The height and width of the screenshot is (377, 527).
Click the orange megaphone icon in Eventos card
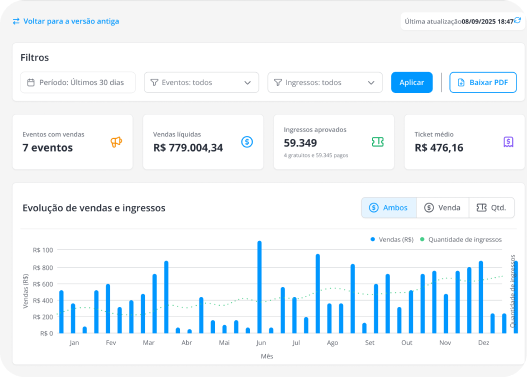point(116,142)
